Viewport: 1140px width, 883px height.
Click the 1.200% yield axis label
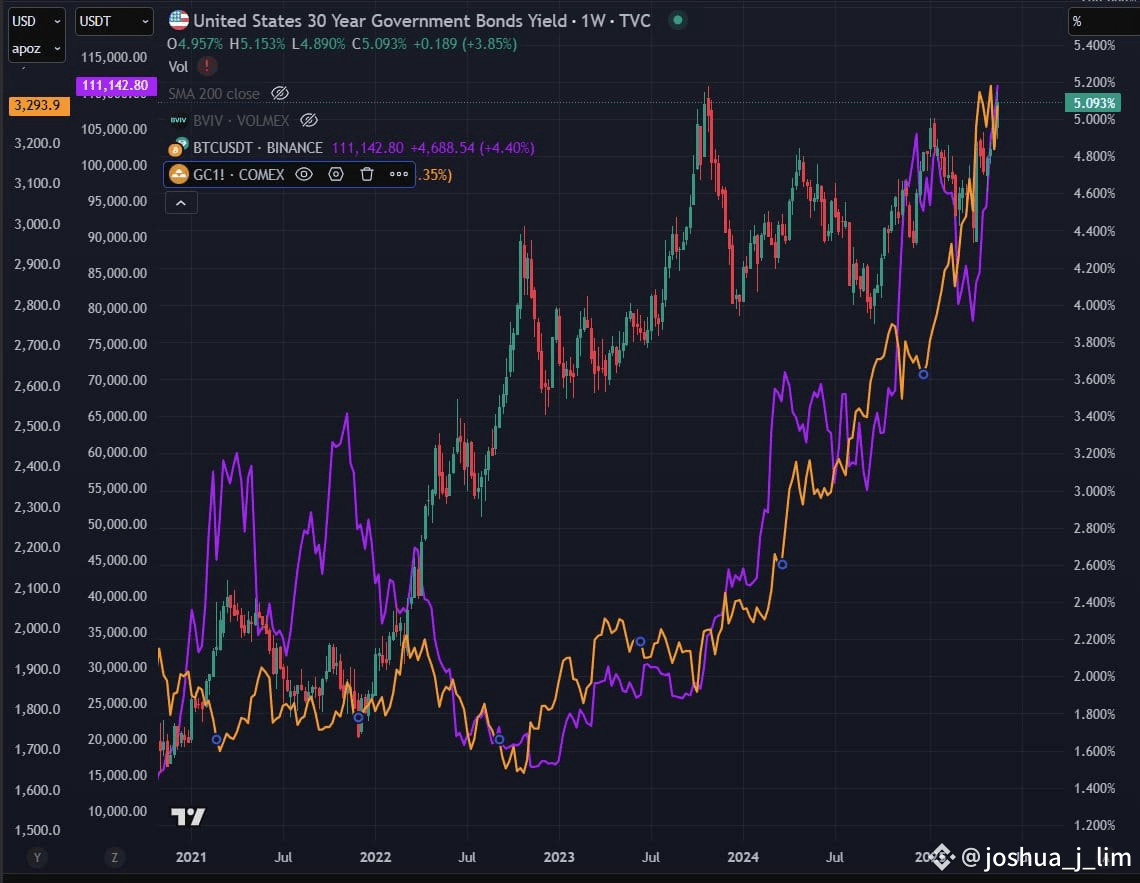[1094, 825]
